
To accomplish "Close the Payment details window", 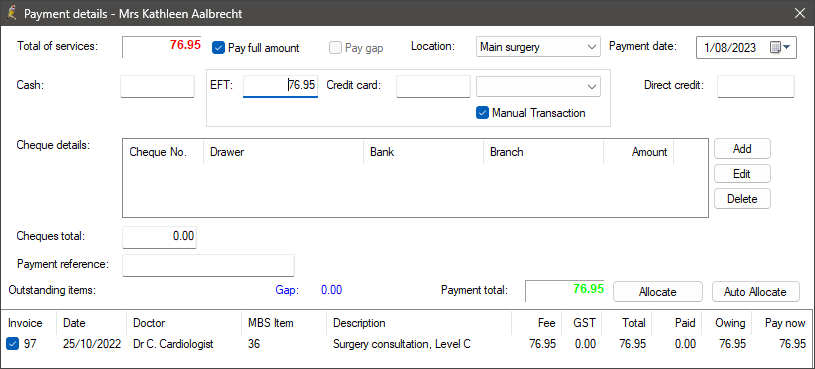I will click(800, 13).
